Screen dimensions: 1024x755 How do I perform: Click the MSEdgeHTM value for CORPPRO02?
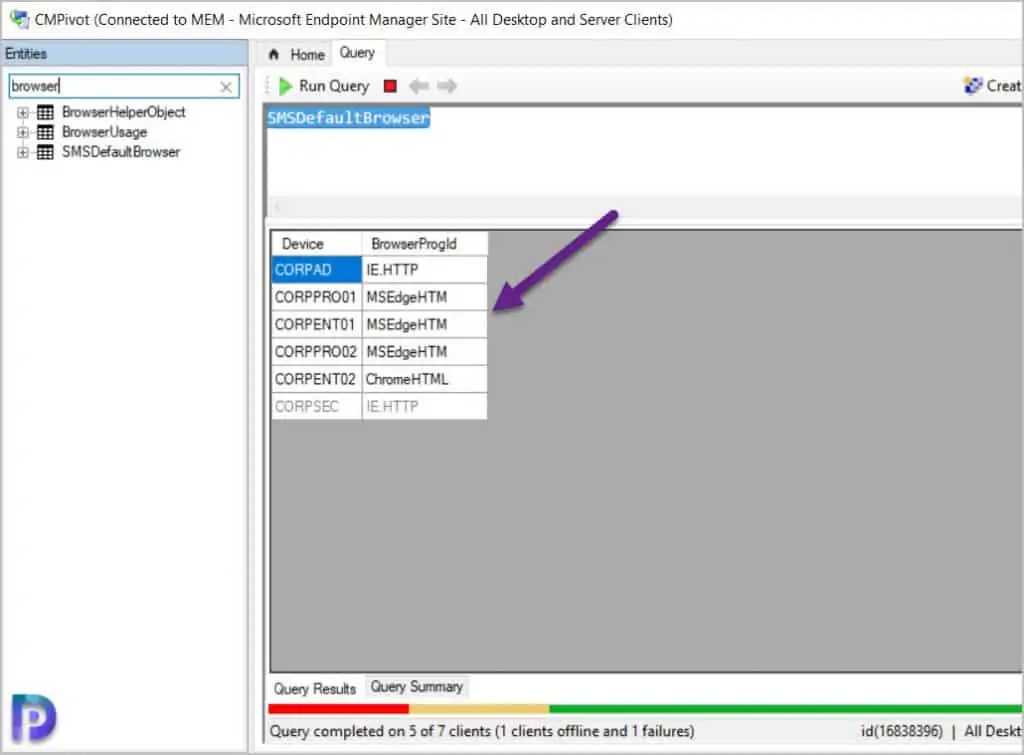424,352
